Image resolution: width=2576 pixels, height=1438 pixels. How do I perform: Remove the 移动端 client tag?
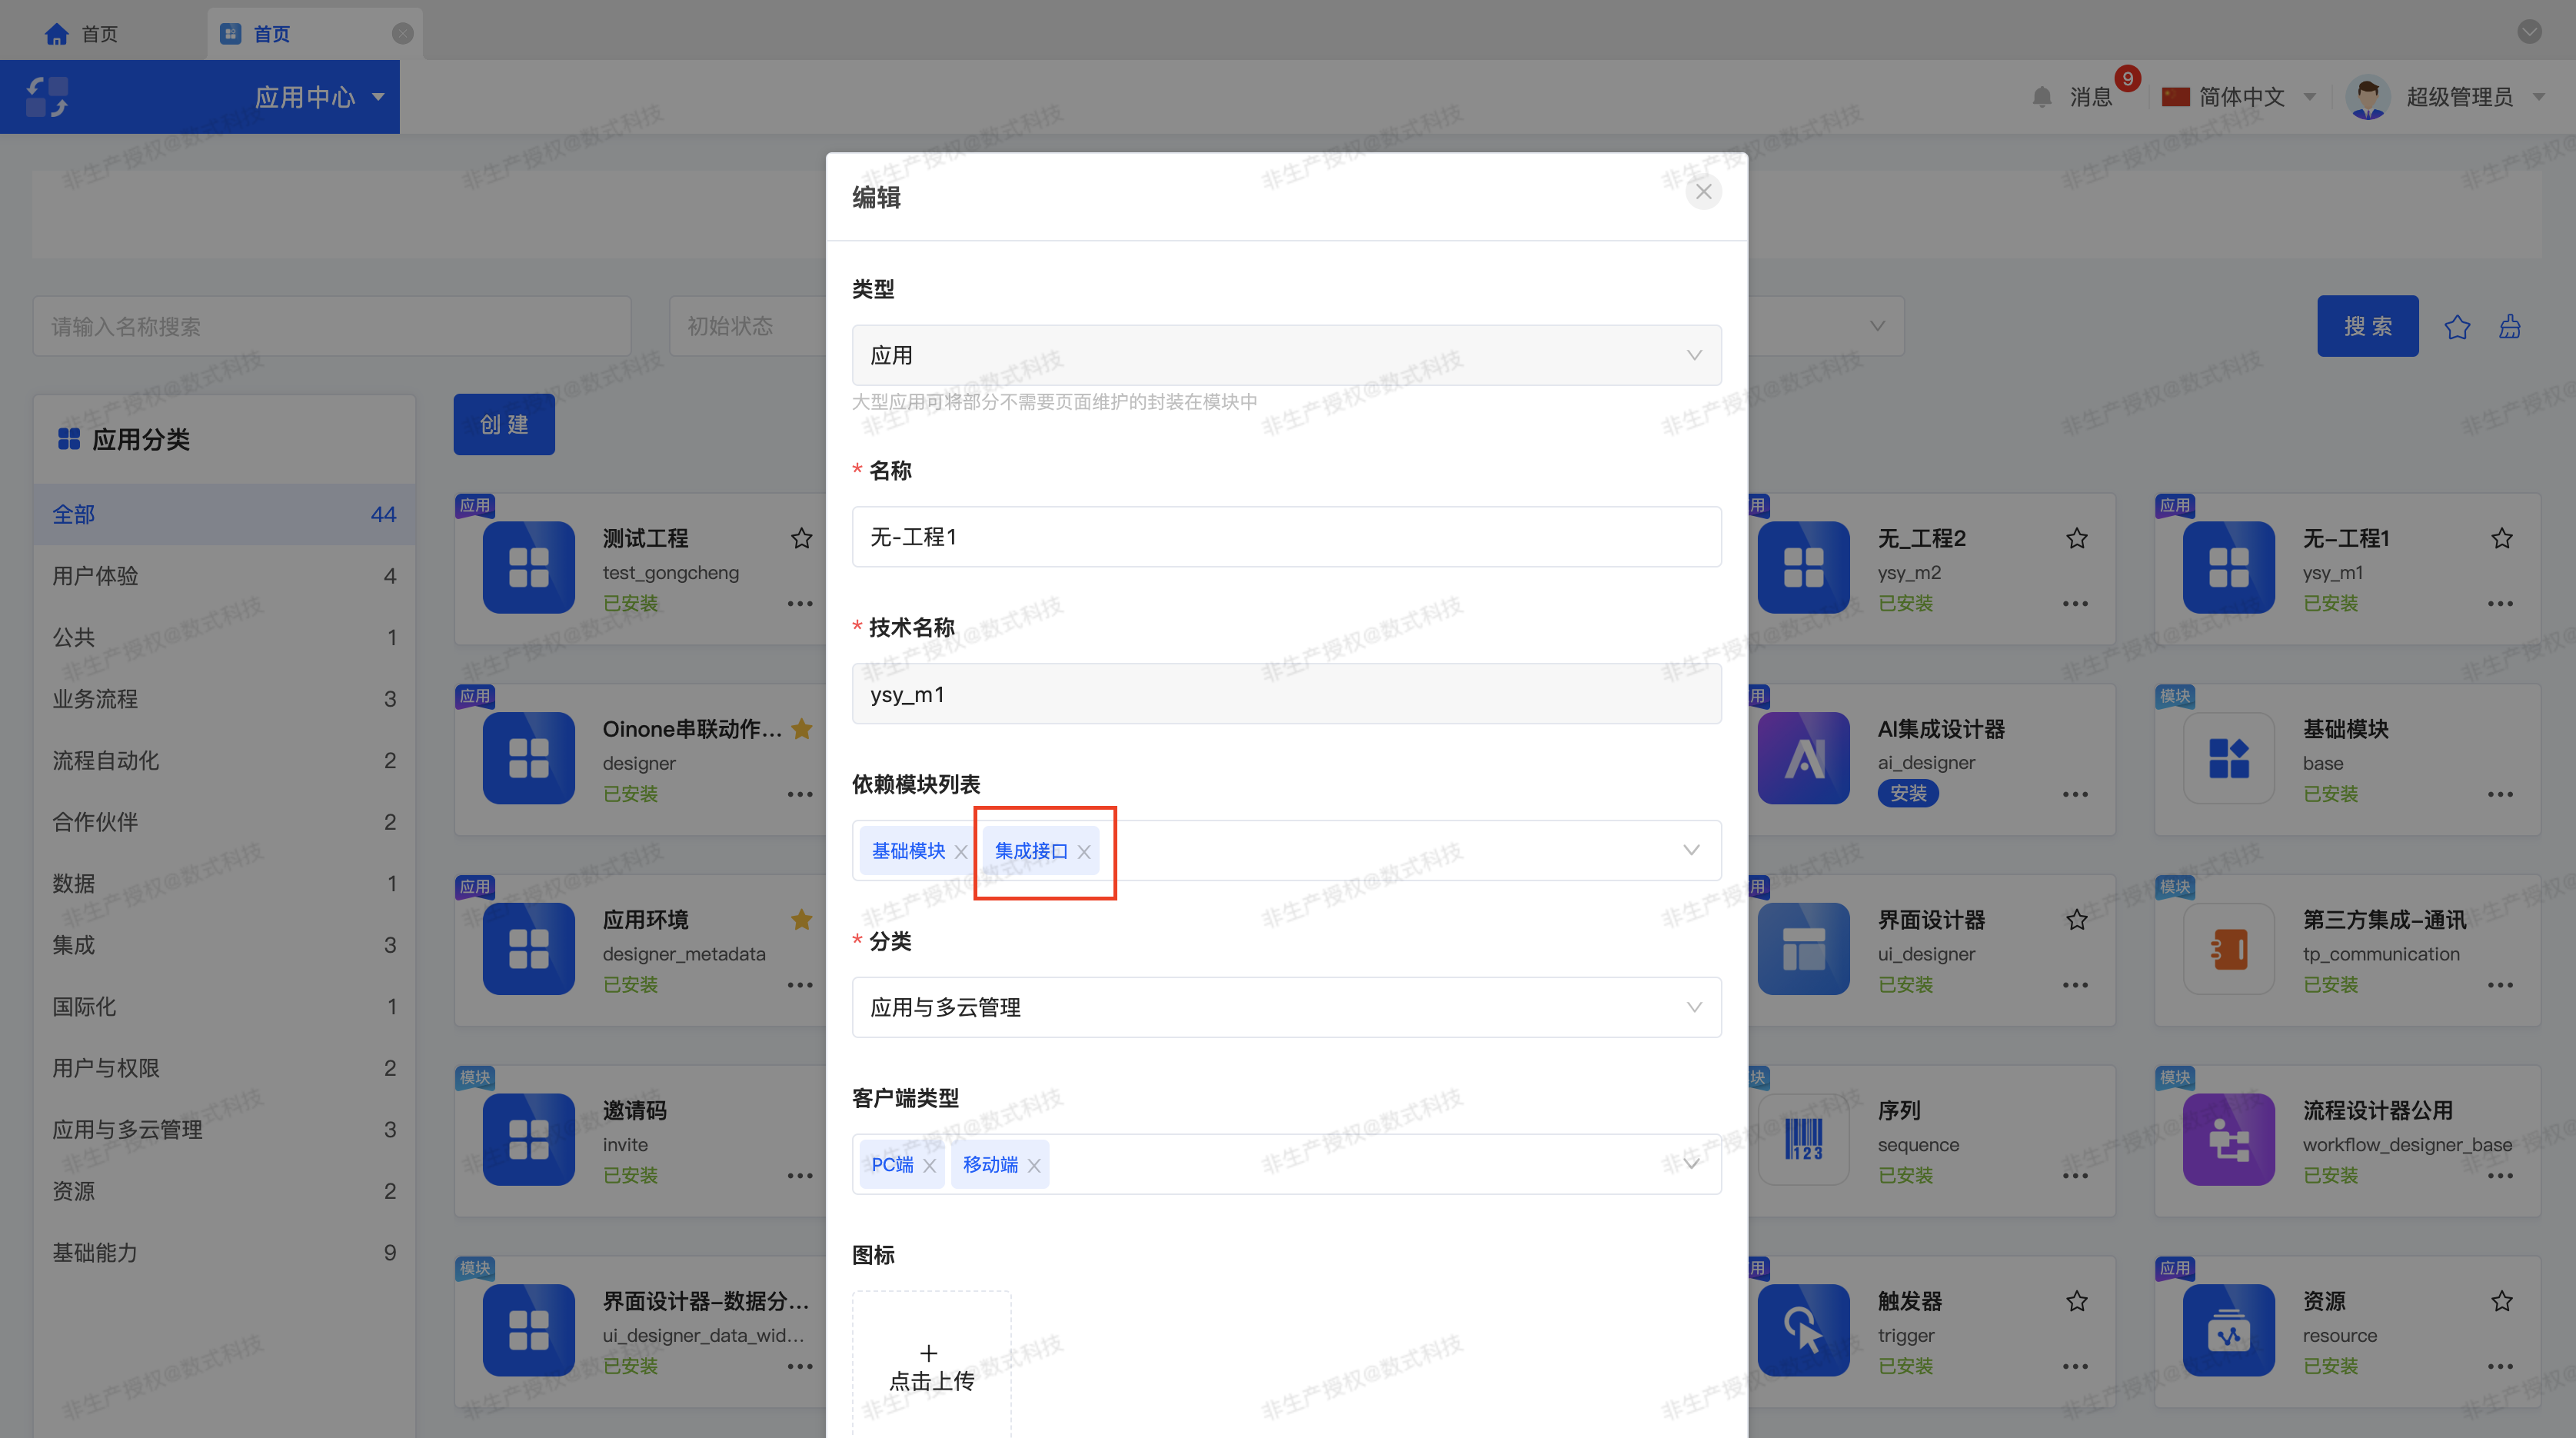pos(1034,1166)
